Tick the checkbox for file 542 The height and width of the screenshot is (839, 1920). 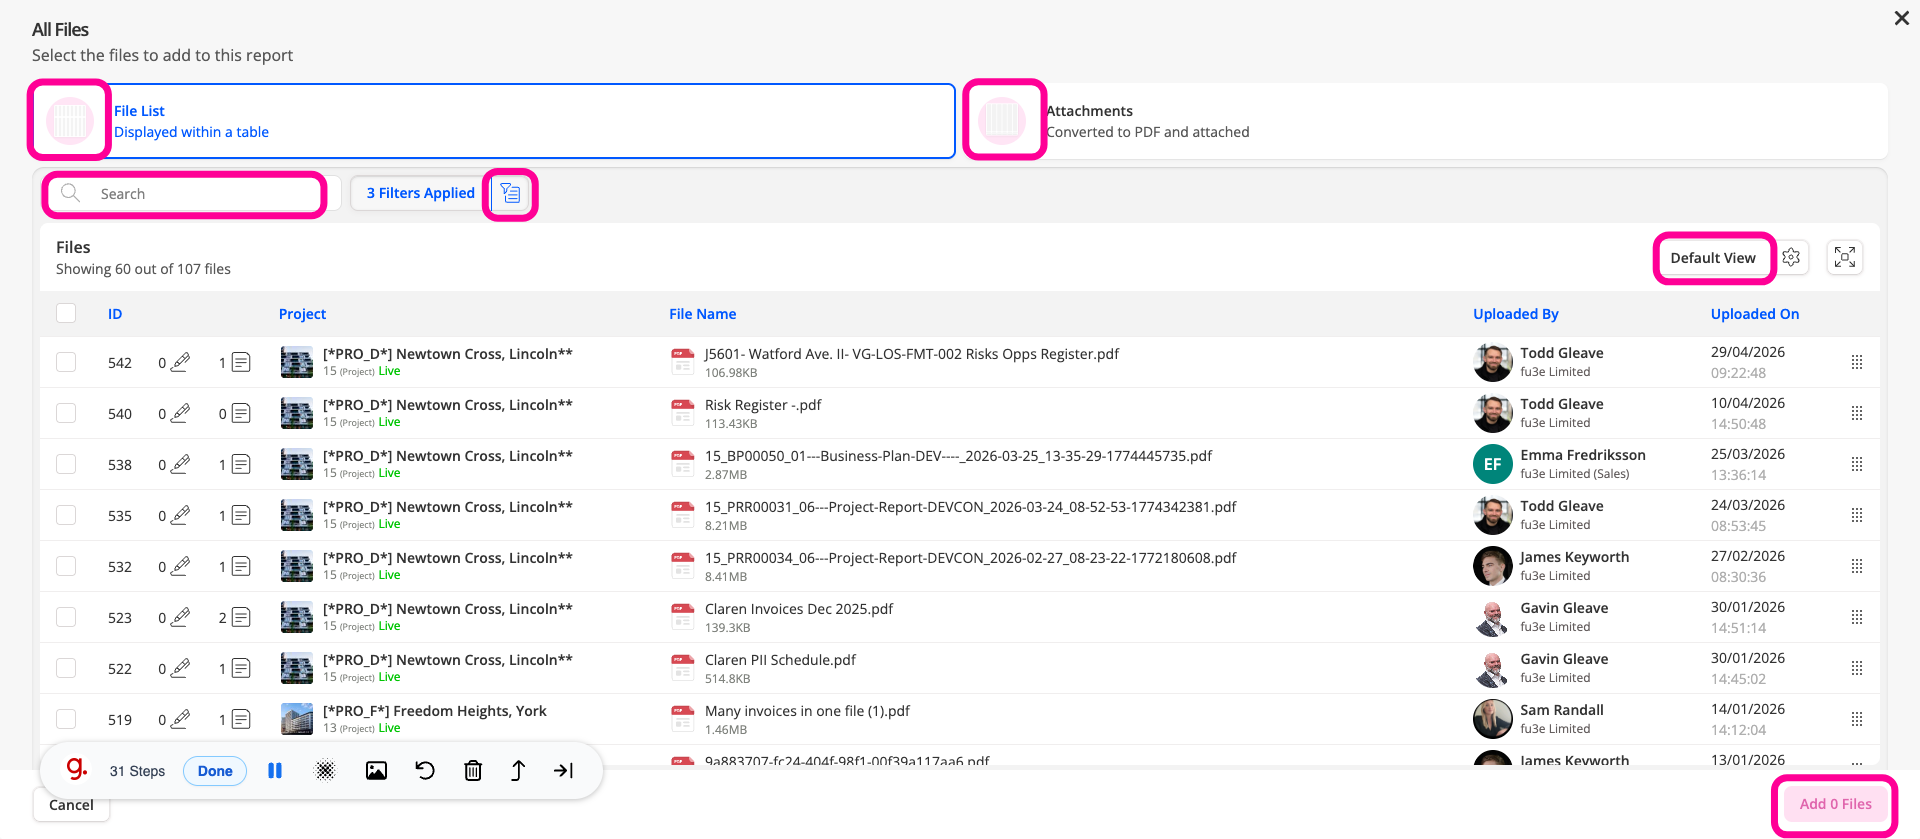tap(66, 362)
